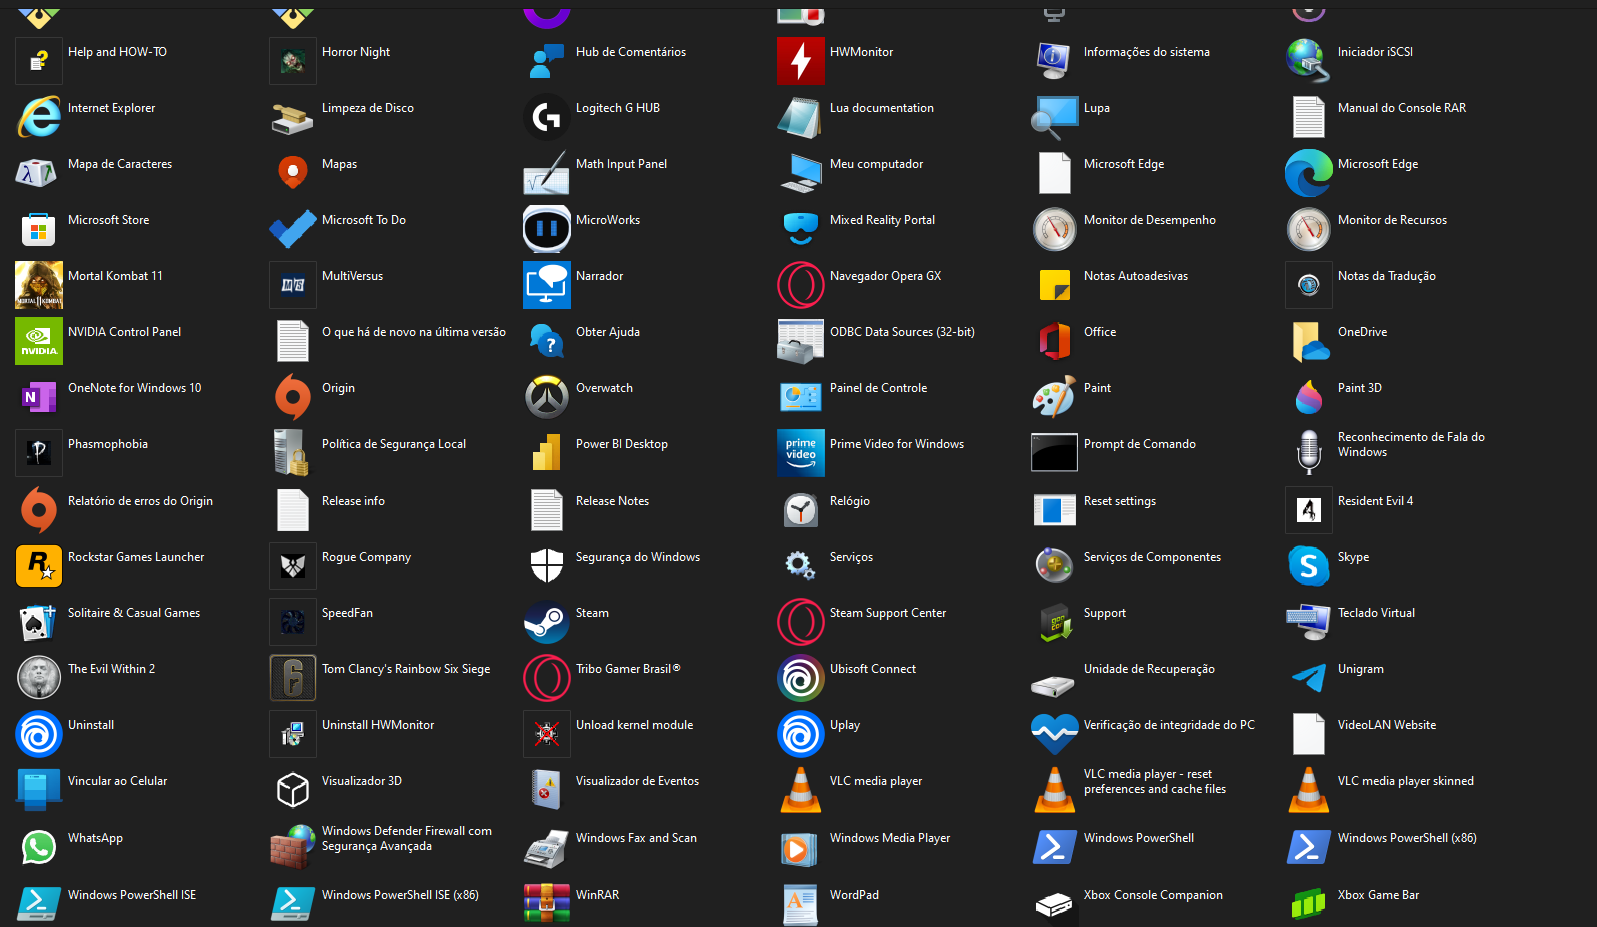1597x927 pixels.
Task: Open the Office icon
Action: click(1055, 341)
